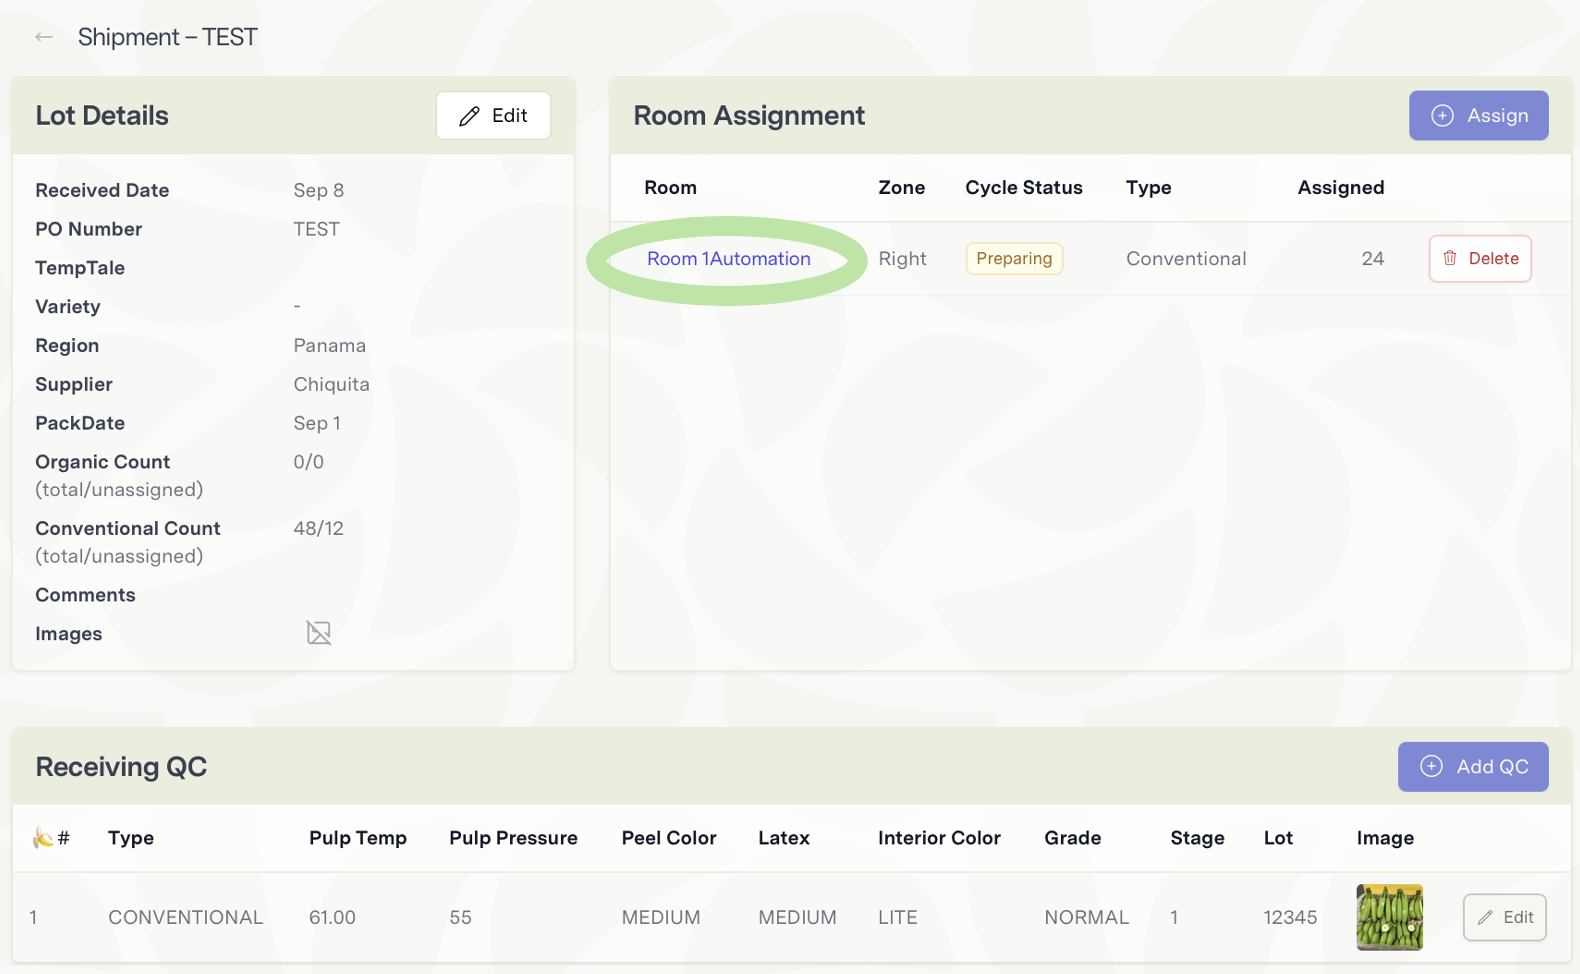Click the back arrow beside Shipment – TEST

[x=44, y=37]
